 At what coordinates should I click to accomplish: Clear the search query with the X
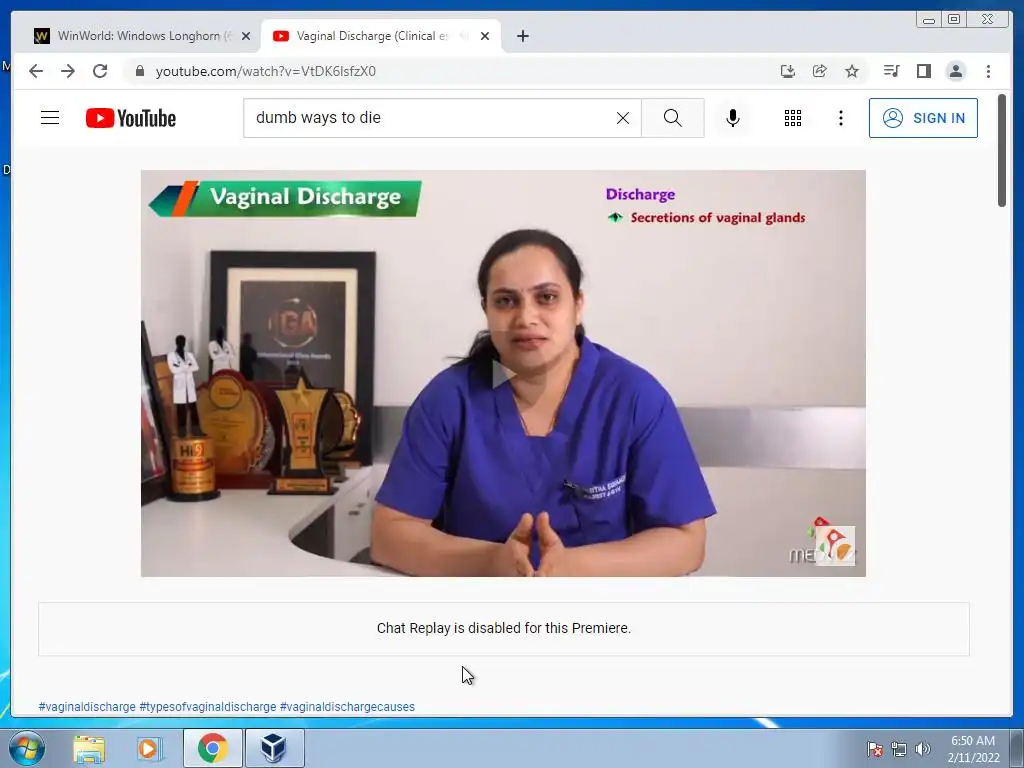coord(623,118)
